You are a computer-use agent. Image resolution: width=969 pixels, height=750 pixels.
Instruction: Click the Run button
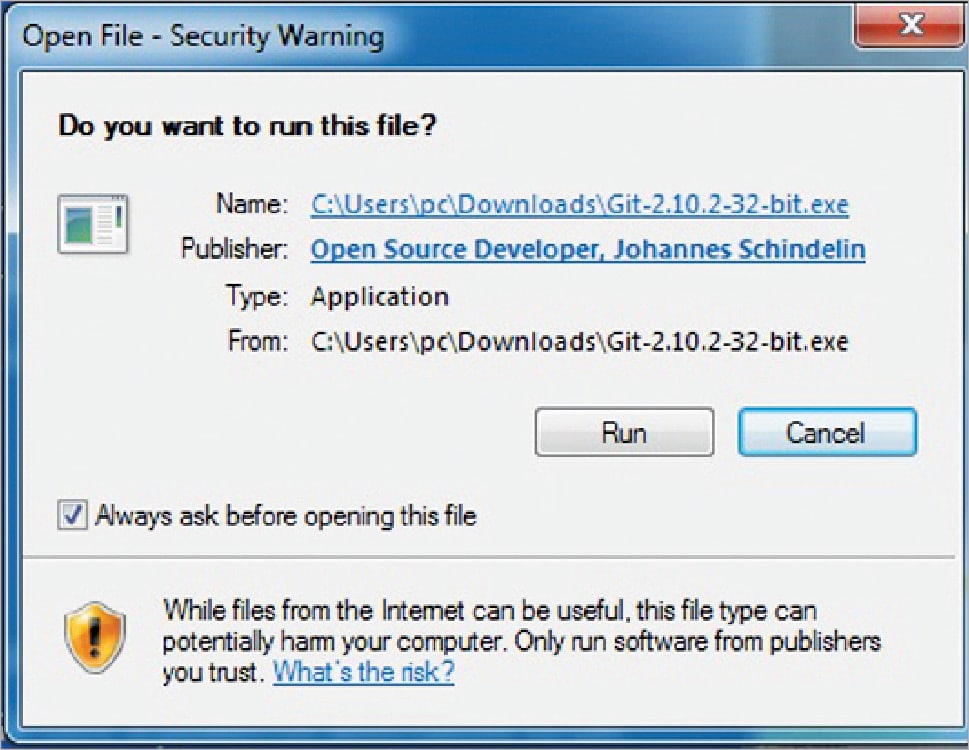pos(624,432)
